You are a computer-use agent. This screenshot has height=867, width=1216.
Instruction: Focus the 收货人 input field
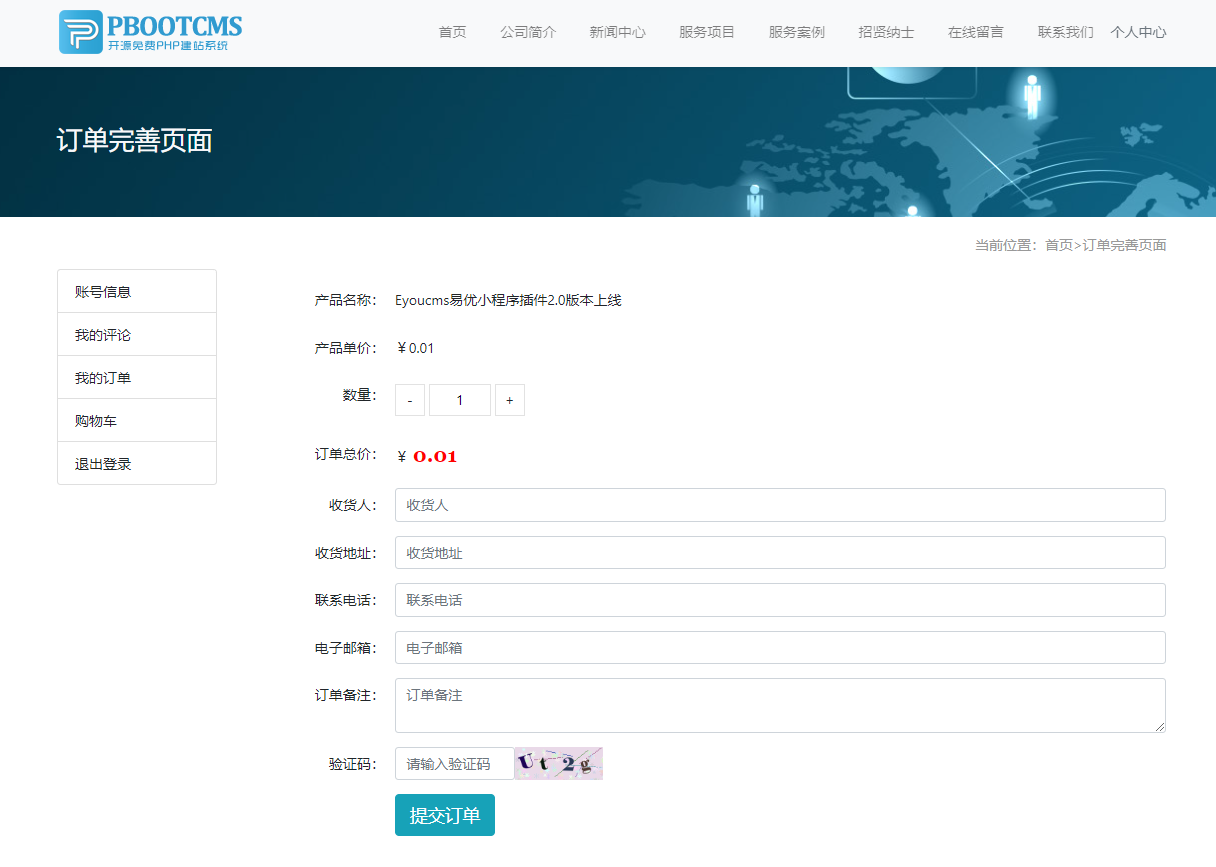pos(780,505)
